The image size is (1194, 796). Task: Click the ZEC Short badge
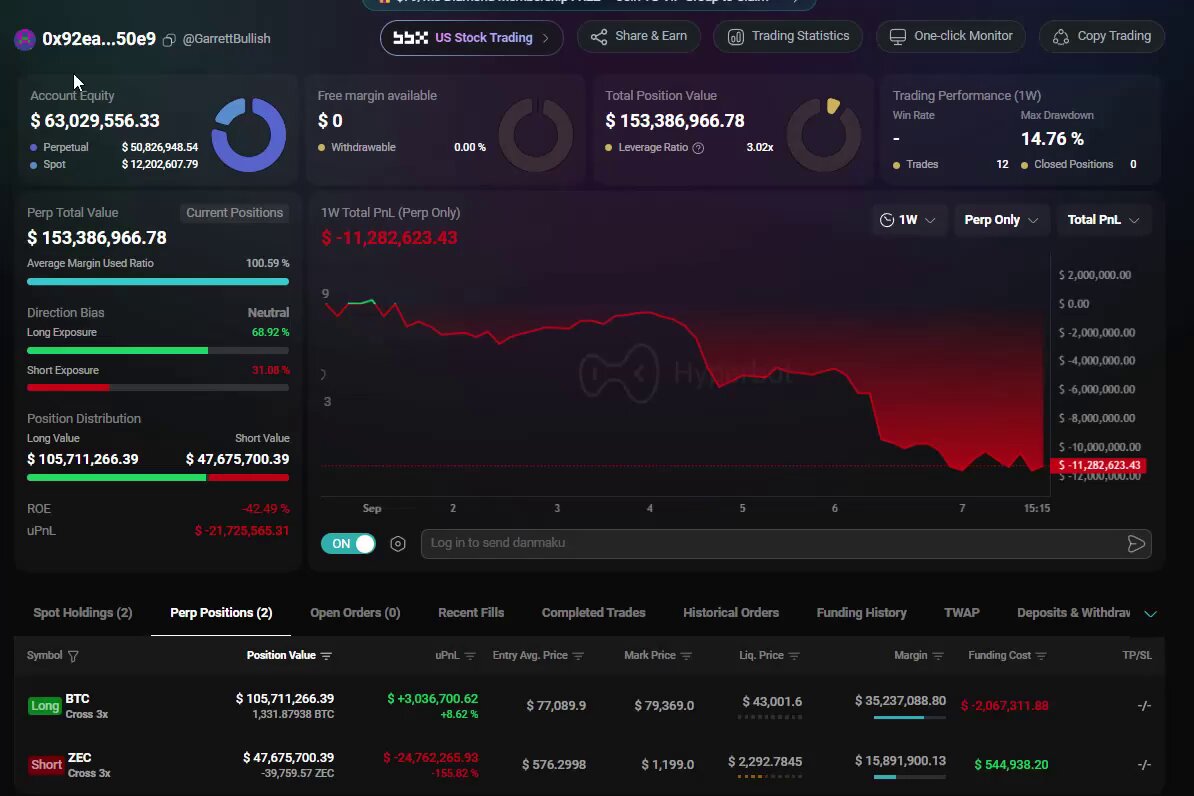46,765
